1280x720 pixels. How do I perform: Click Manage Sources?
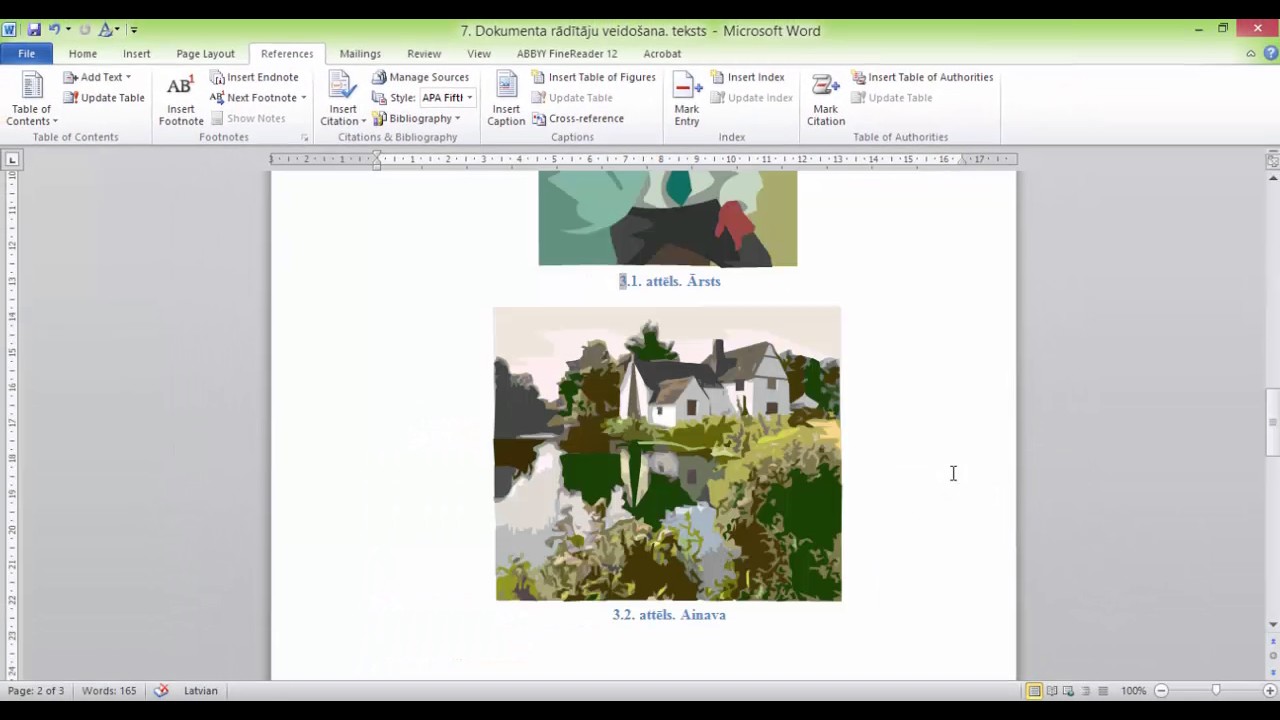[420, 77]
